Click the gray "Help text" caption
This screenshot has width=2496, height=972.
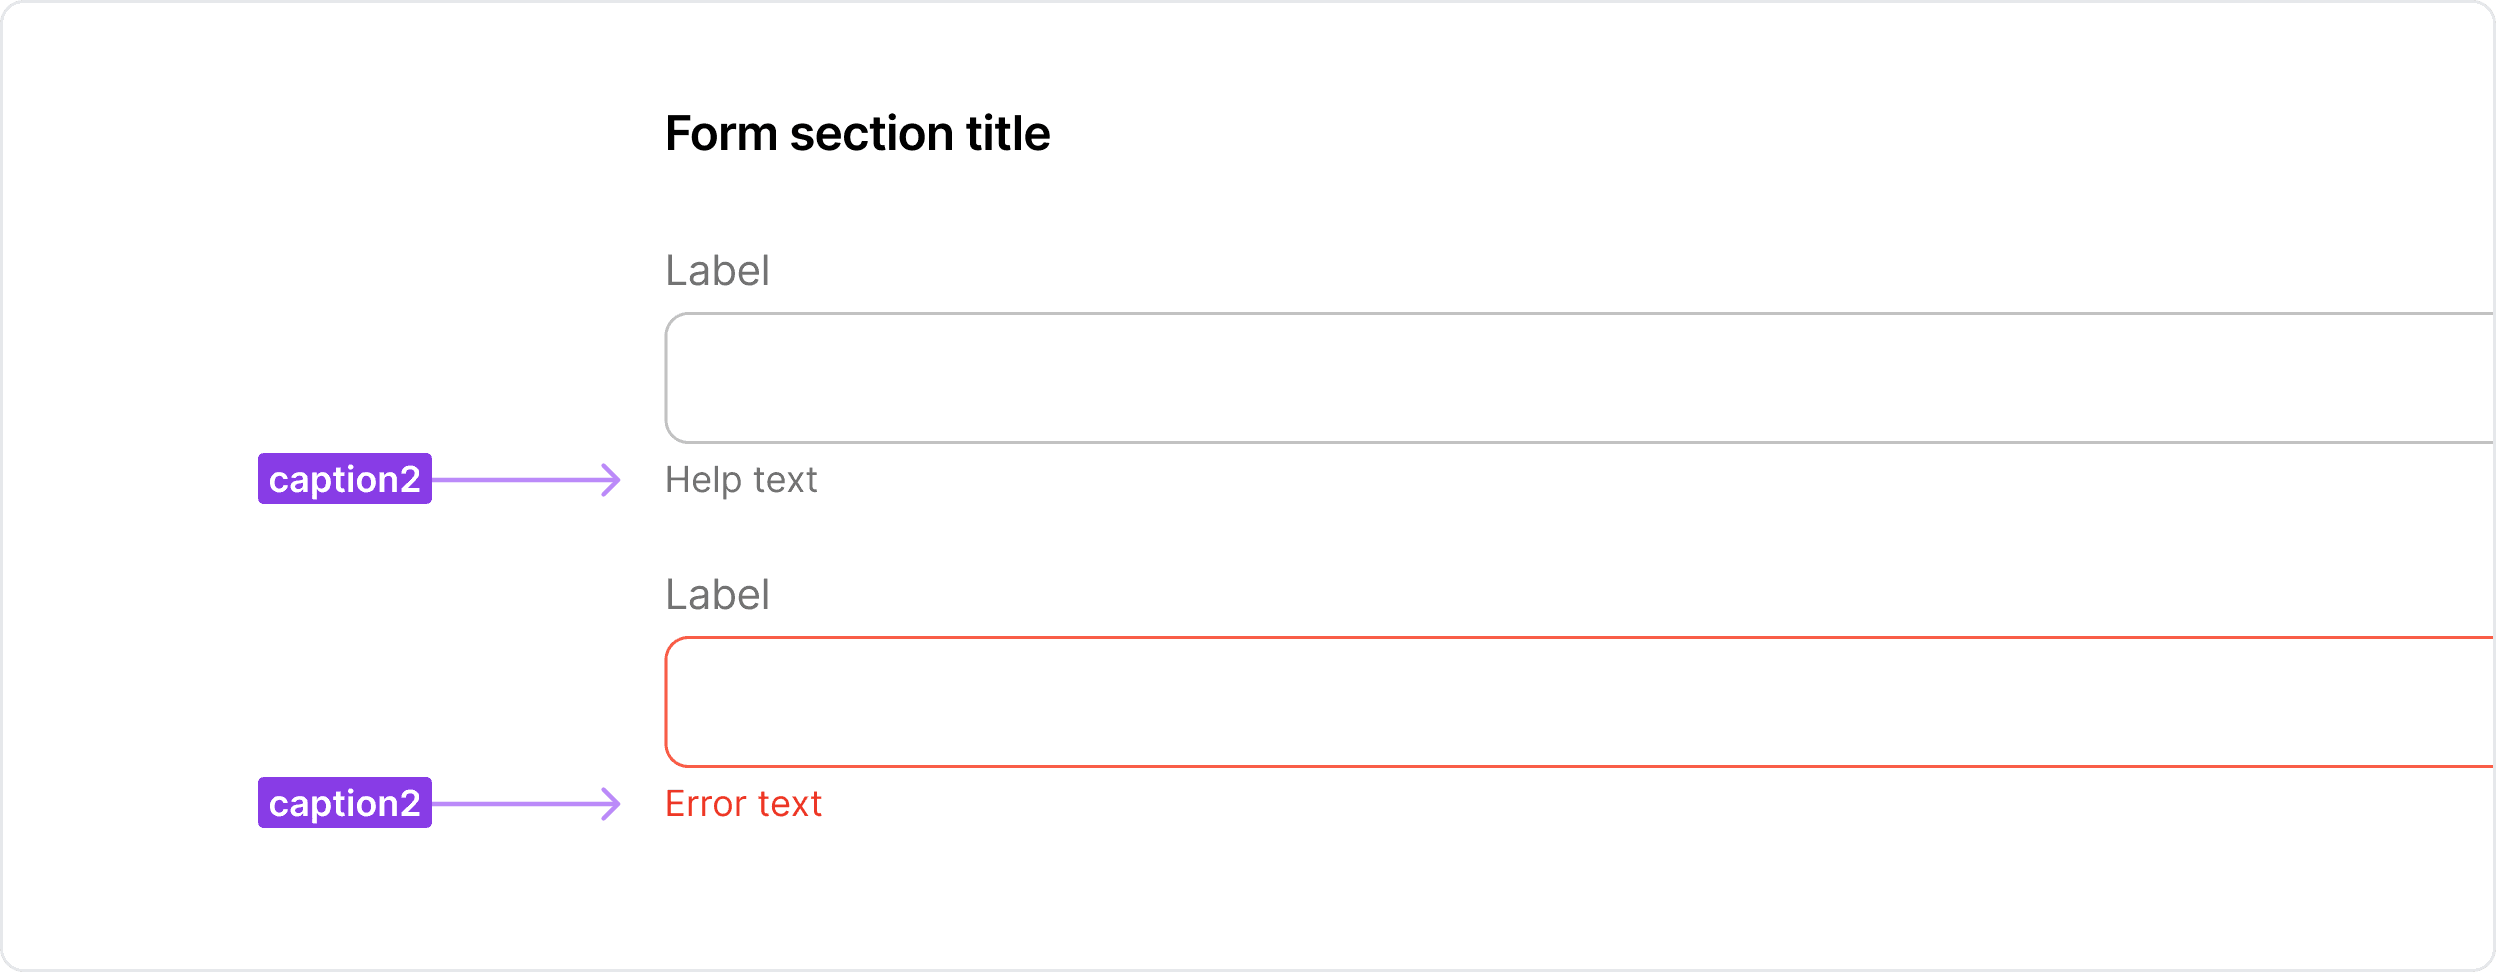tap(741, 480)
